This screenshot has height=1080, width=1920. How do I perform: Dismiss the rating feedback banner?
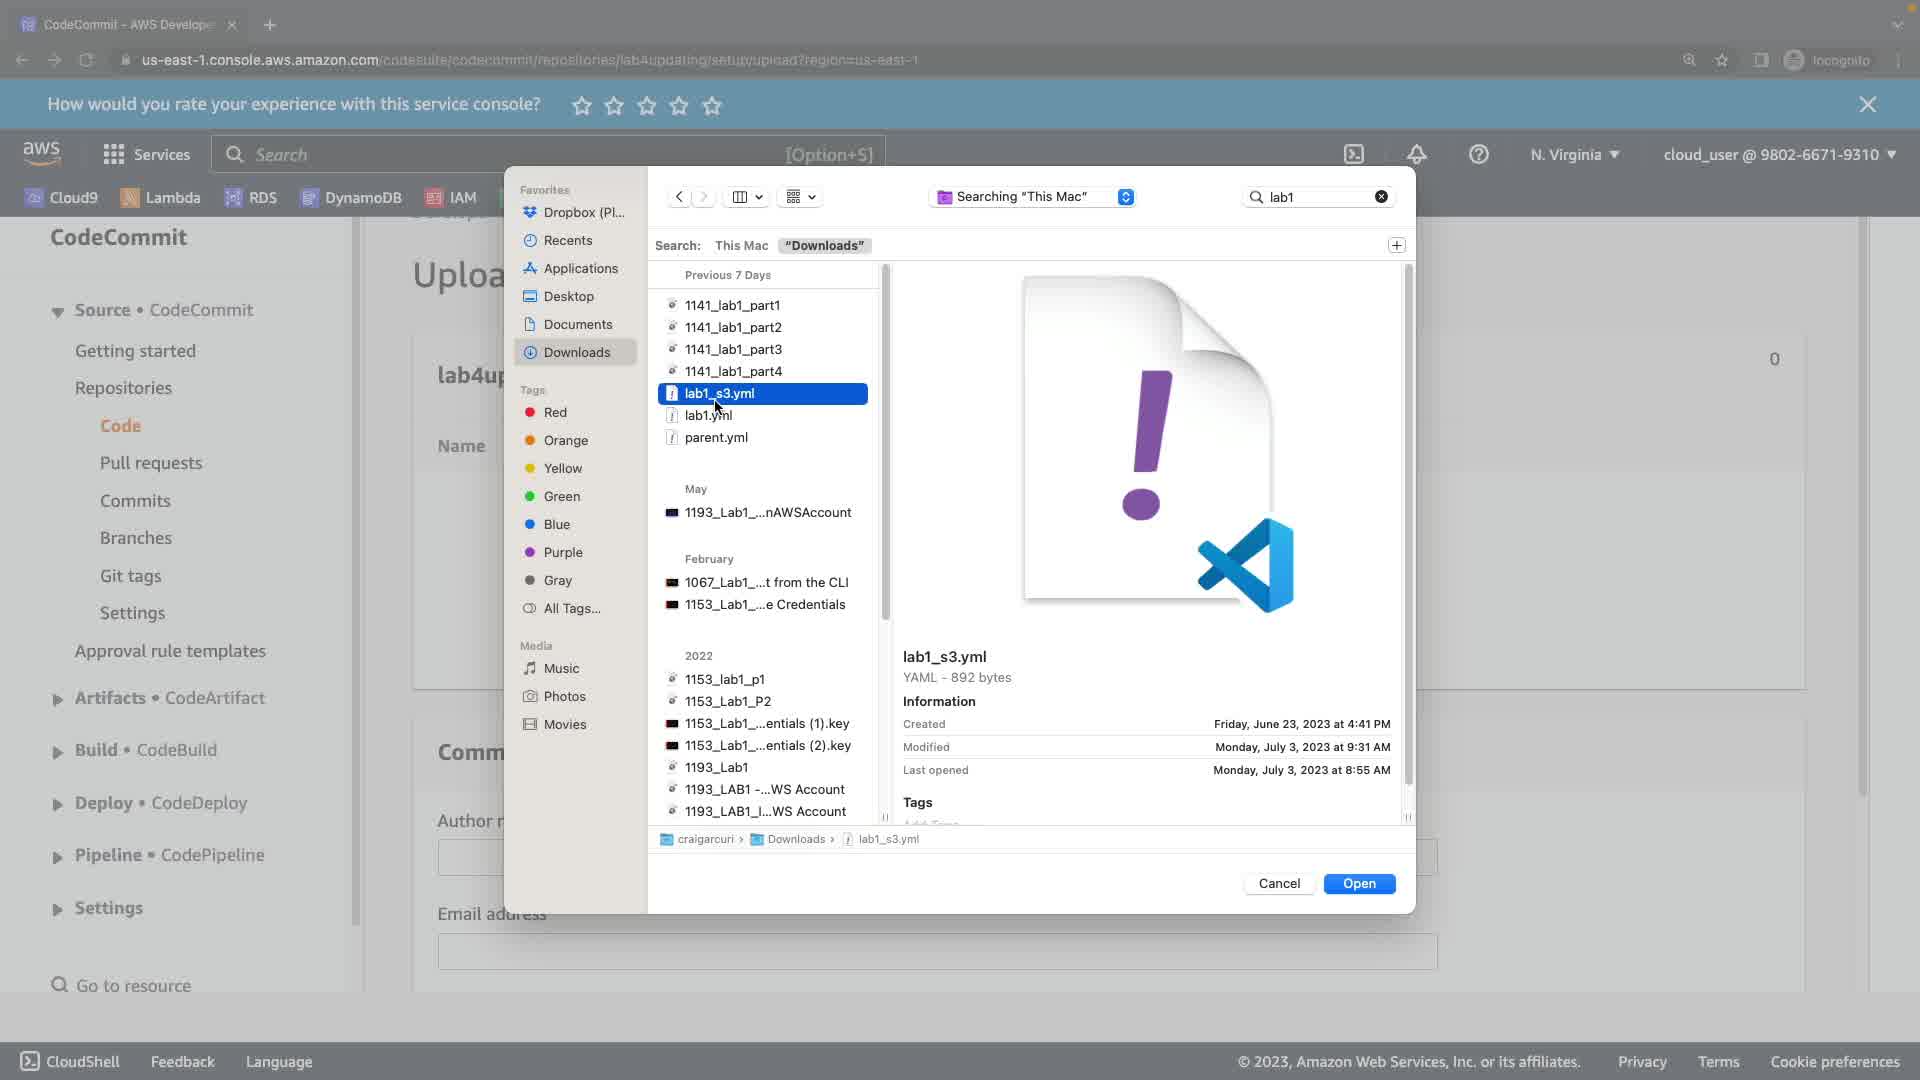(1867, 104)
